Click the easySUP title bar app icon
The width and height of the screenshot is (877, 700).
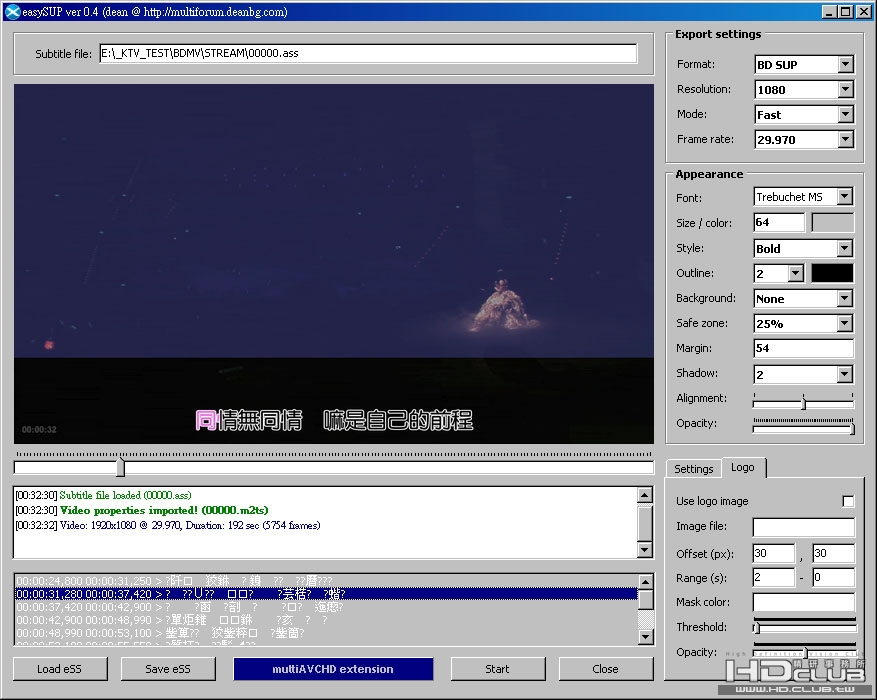(x=12, y=11)
